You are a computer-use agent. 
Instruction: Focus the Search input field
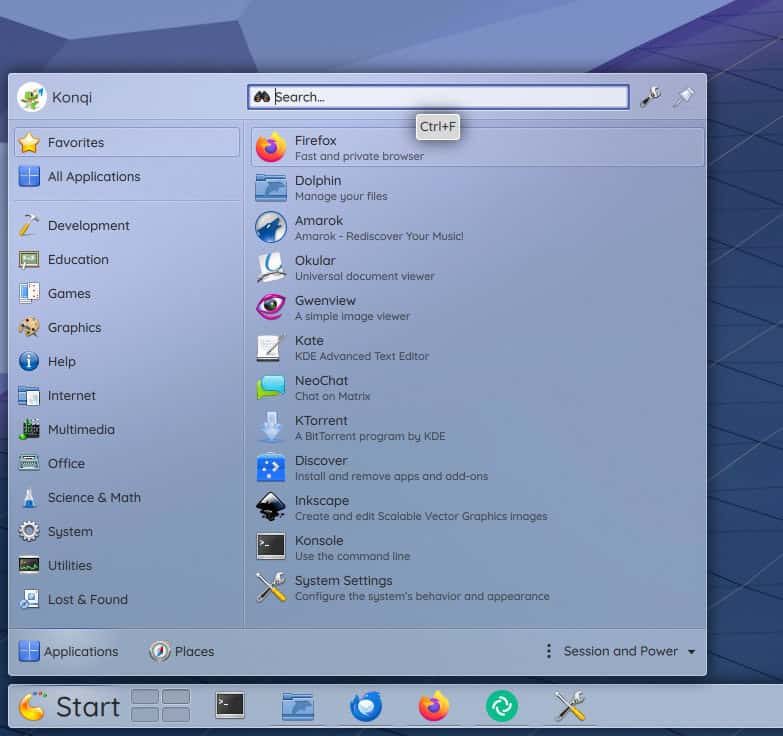pos(438,97)
